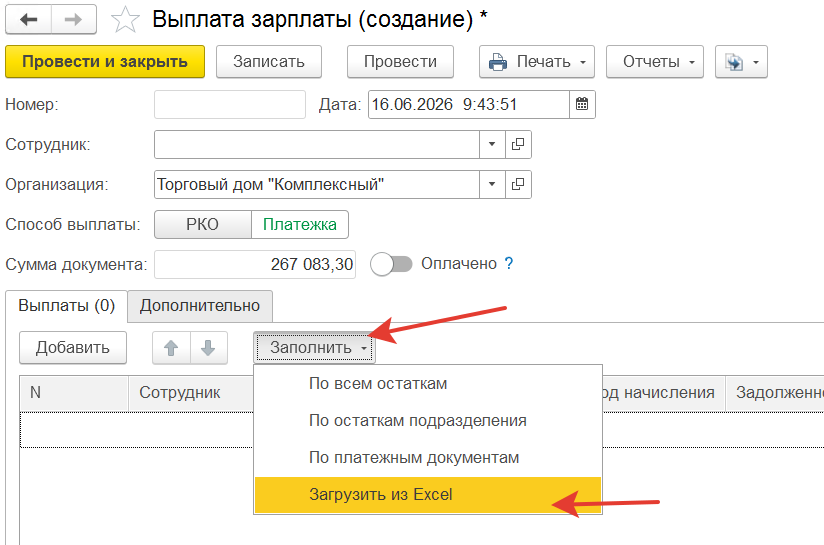Choose По остаткам подразделения menu item
The height and width of the screenshot is (545, 824).
click(x=428, y=420)
